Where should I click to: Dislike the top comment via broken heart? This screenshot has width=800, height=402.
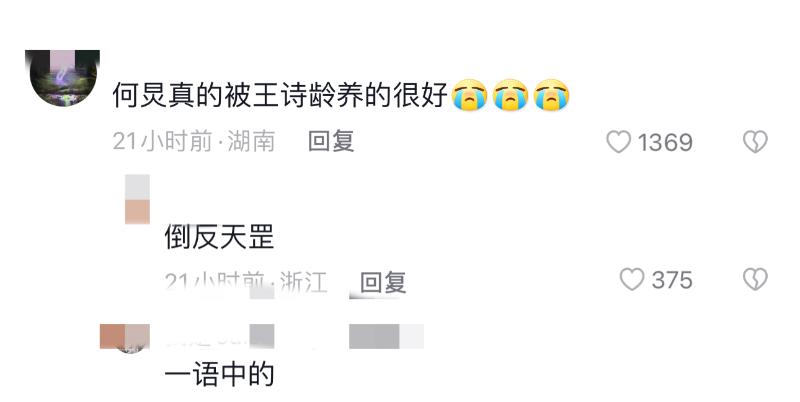tap(755, 142)
